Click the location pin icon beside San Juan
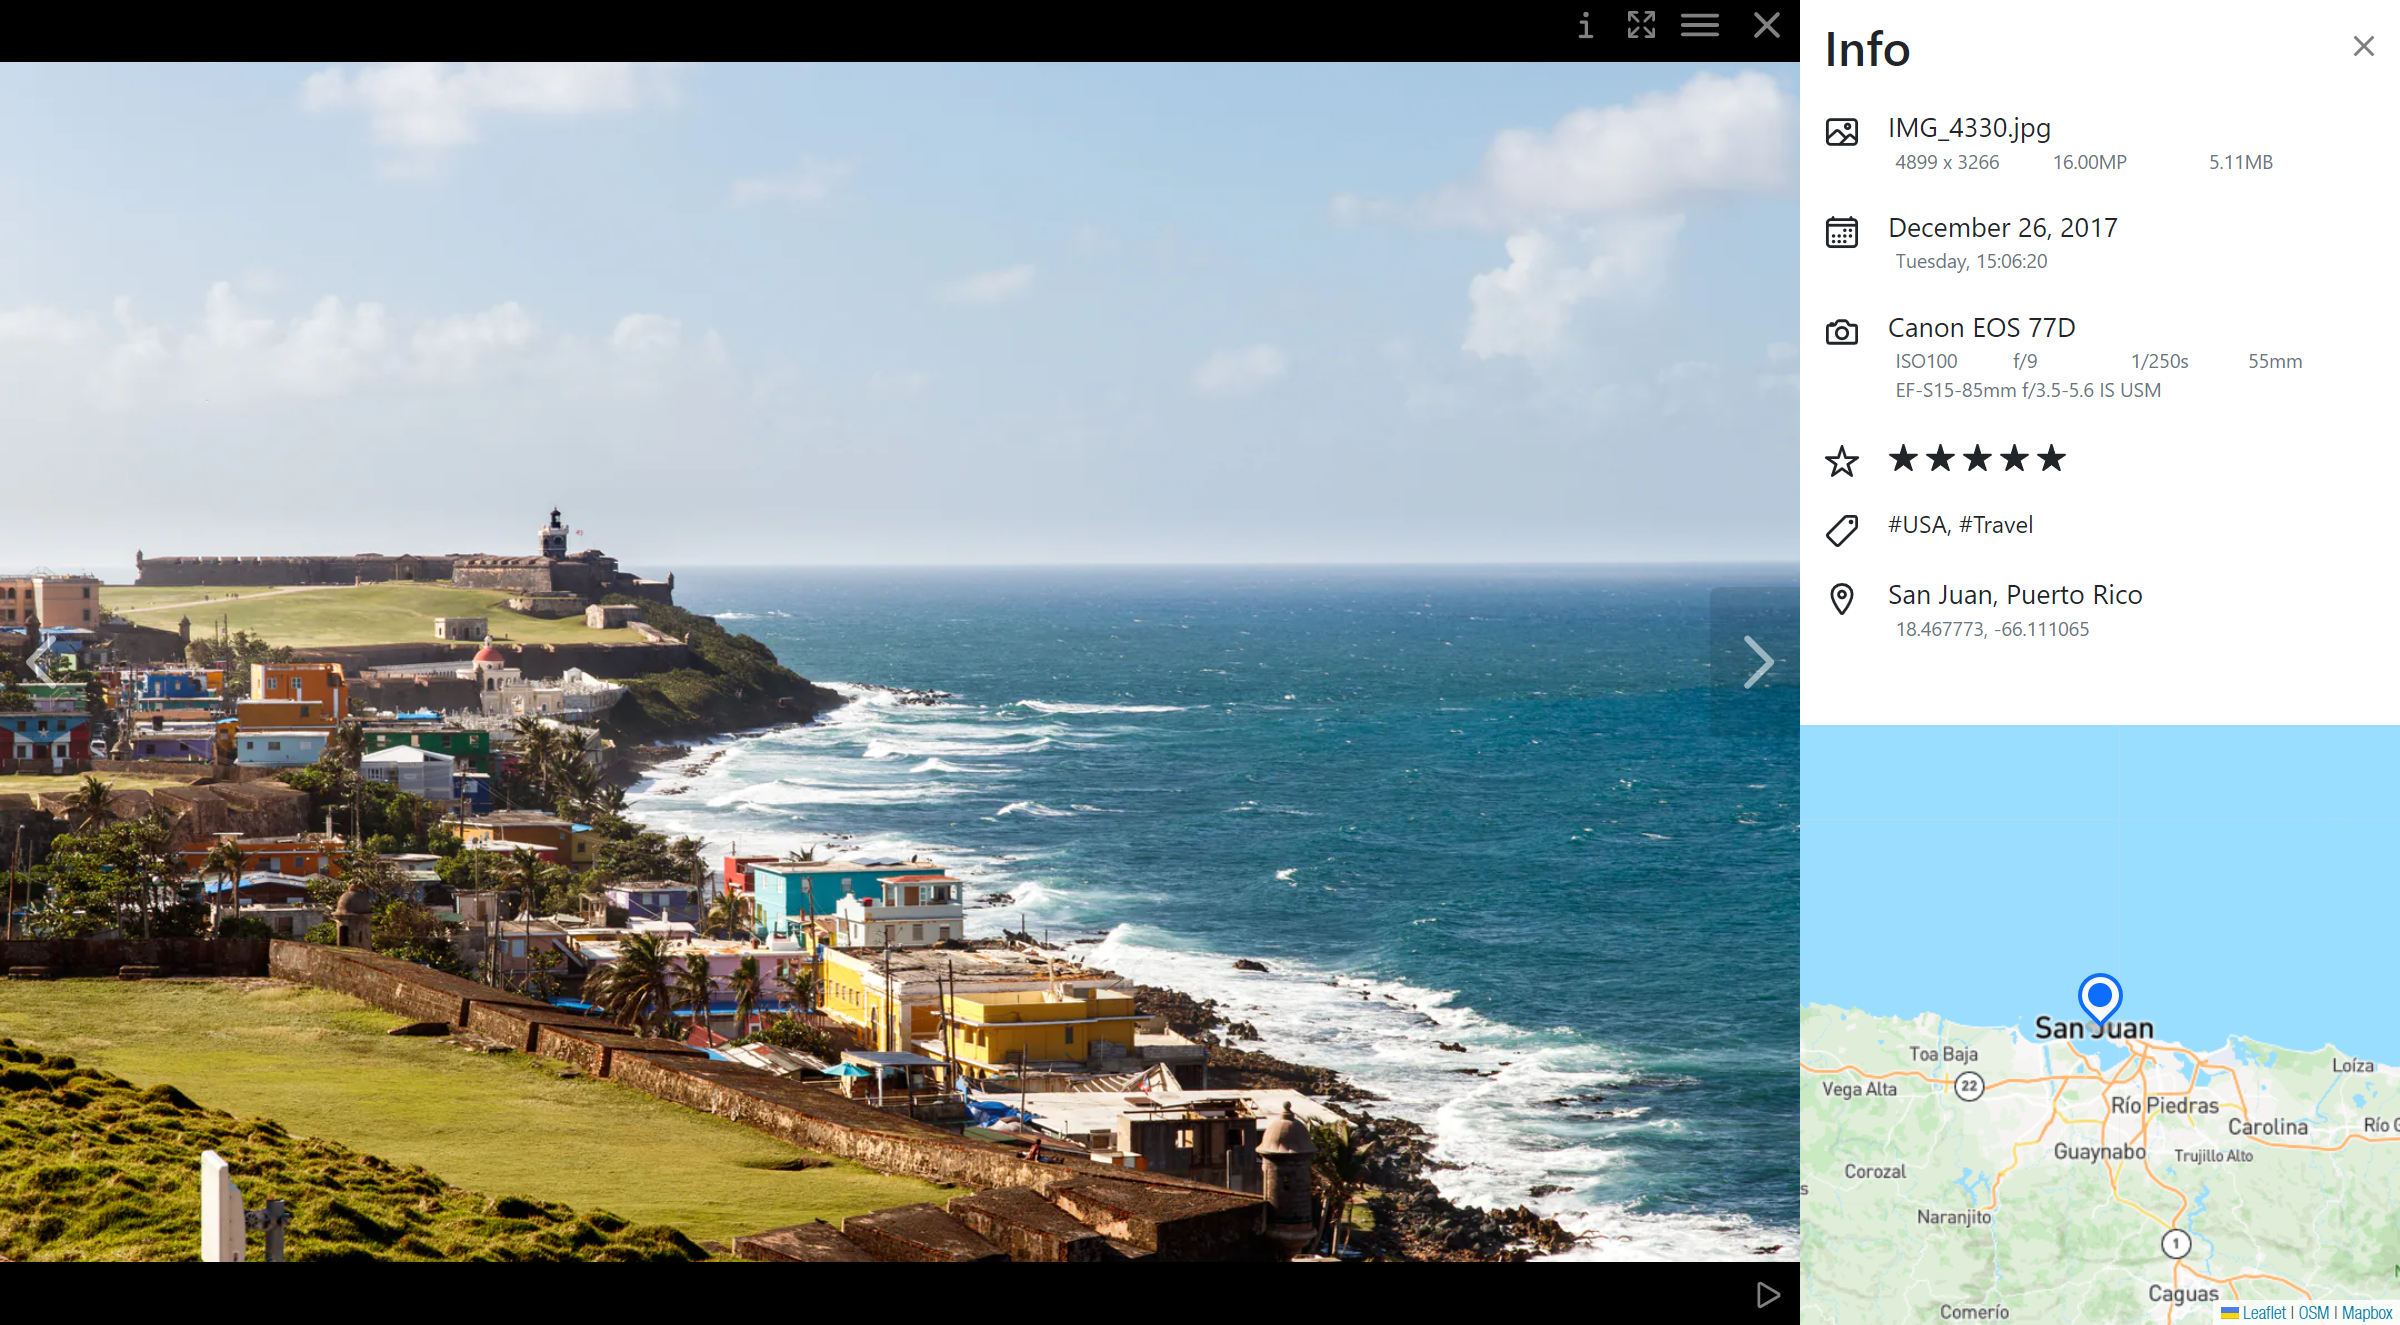The width and height of the screenshot is (2400, 1325). tap(1841, 599)
